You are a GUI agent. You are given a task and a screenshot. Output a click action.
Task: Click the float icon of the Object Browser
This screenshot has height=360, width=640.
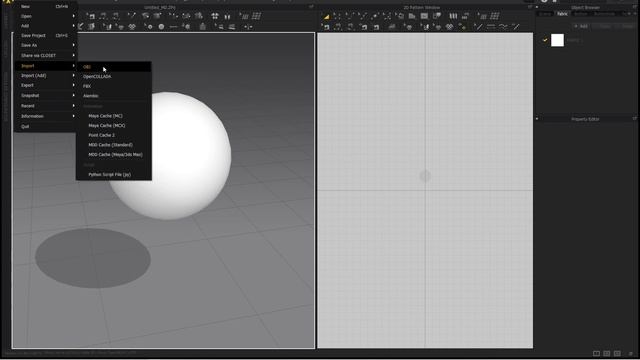tap(635, 7)
